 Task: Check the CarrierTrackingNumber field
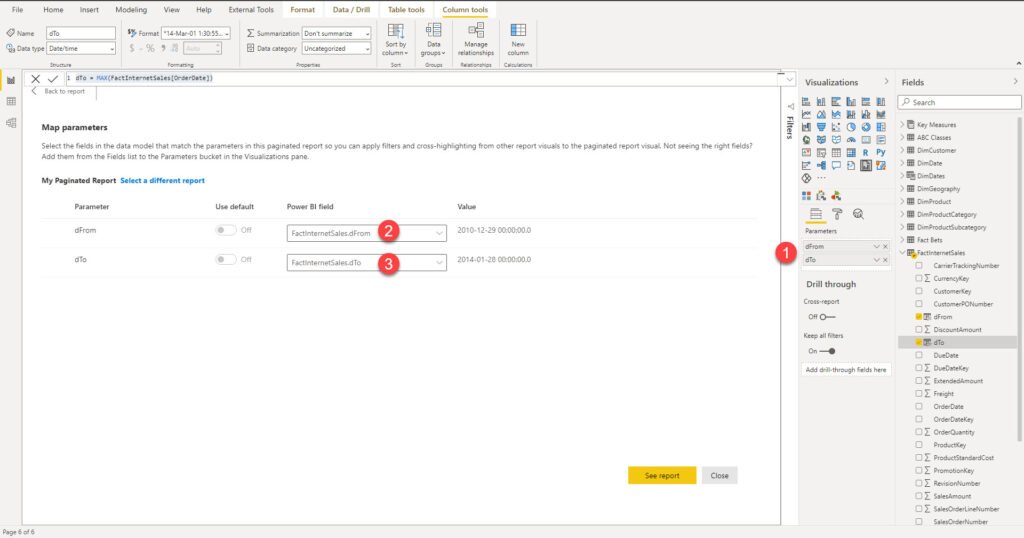click(x=919, y=266)
